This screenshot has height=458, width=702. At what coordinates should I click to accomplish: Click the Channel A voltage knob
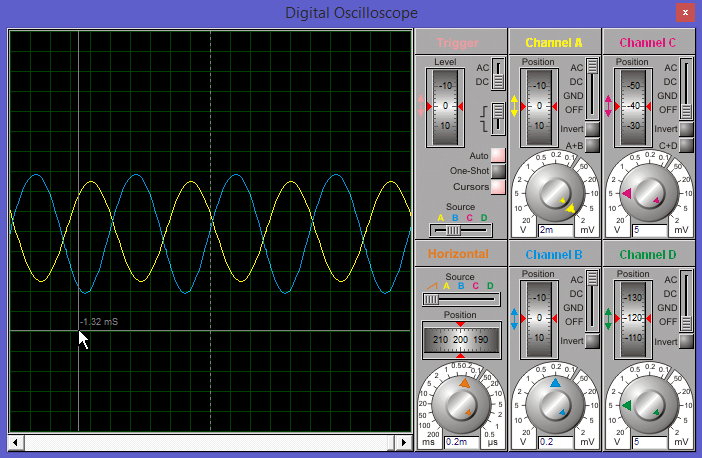555,193
